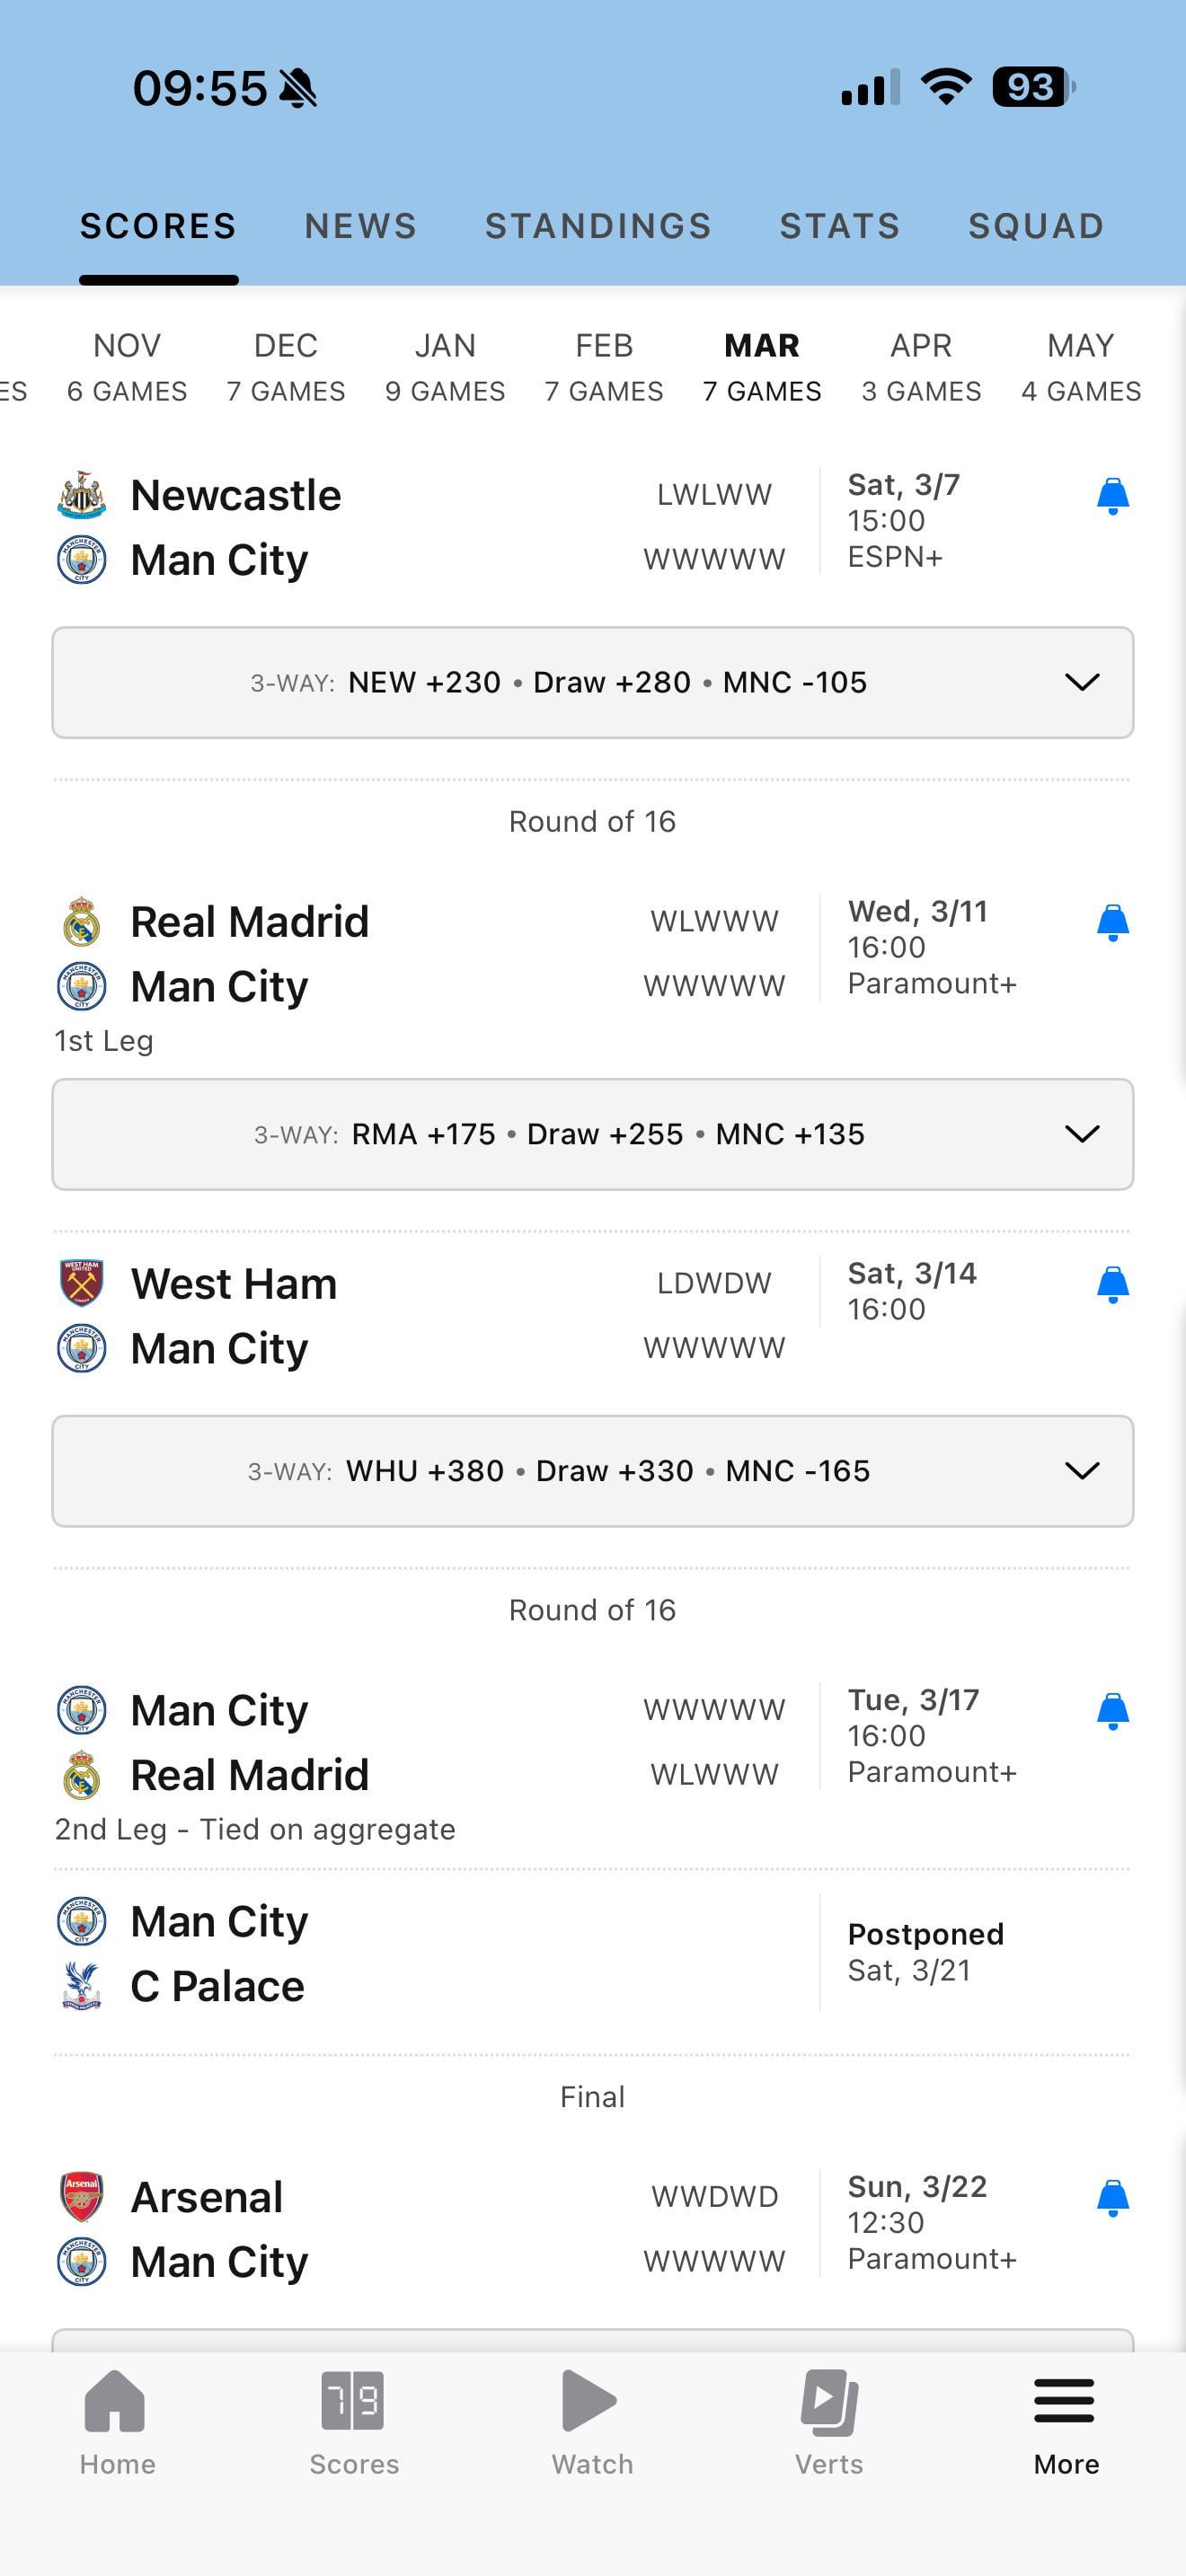Tap the West Ham club crest

(82, 1283)
